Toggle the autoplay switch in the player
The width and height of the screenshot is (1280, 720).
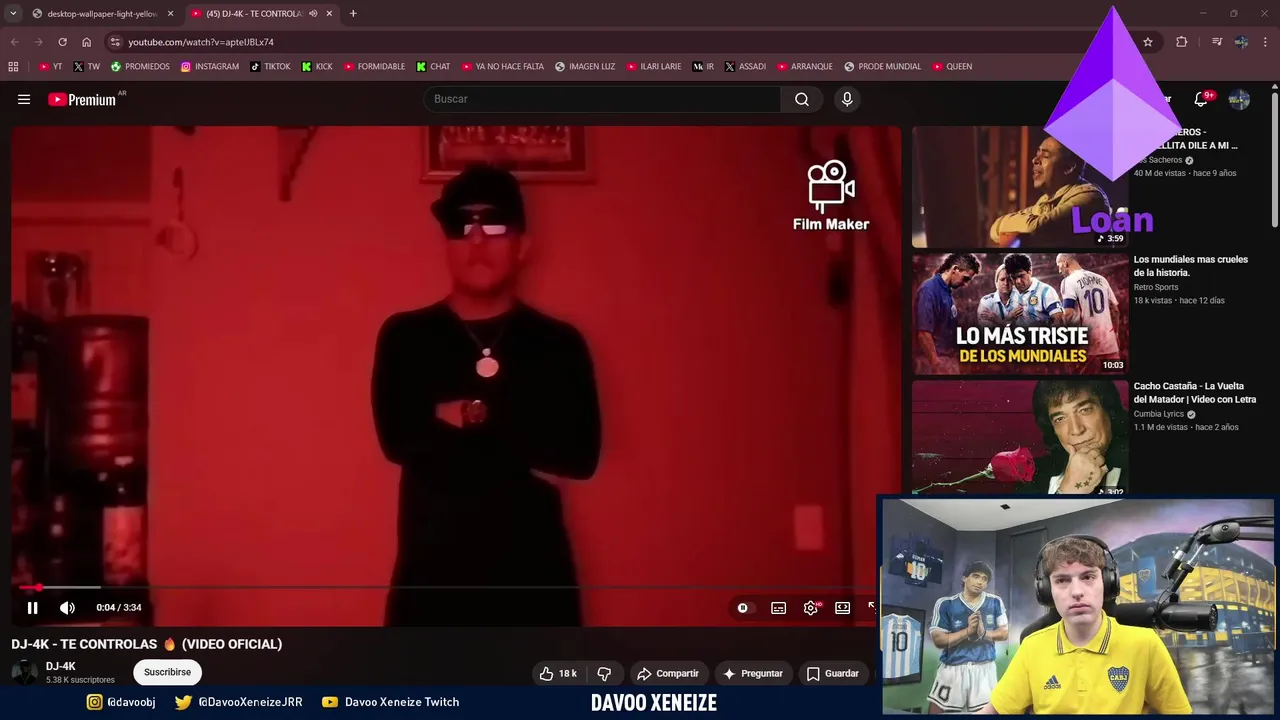click(x=742, y=607)
